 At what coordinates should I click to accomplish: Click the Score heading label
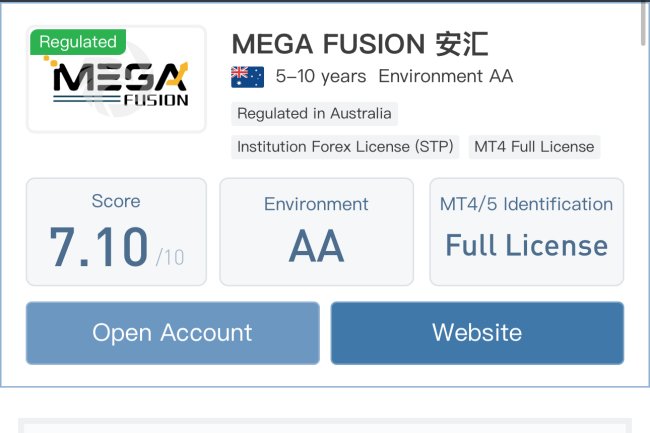tap(116, 201)
